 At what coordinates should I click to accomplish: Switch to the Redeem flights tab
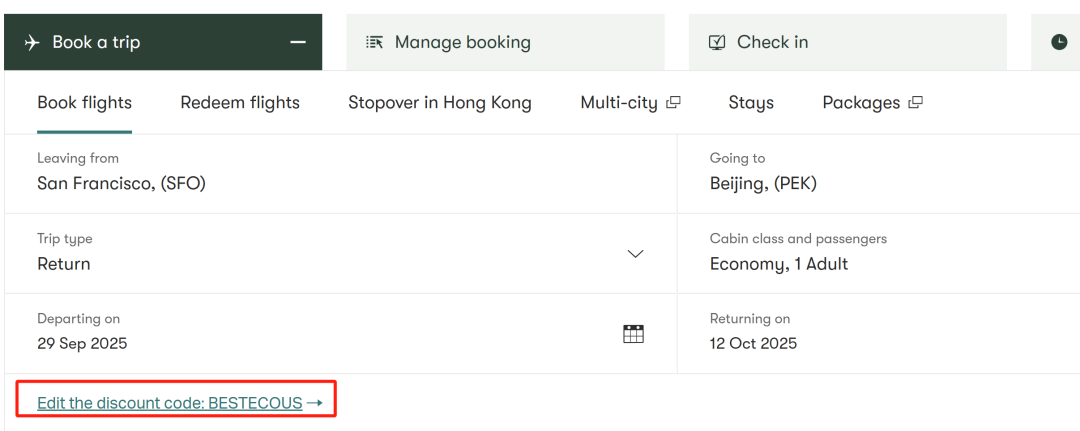240,102
